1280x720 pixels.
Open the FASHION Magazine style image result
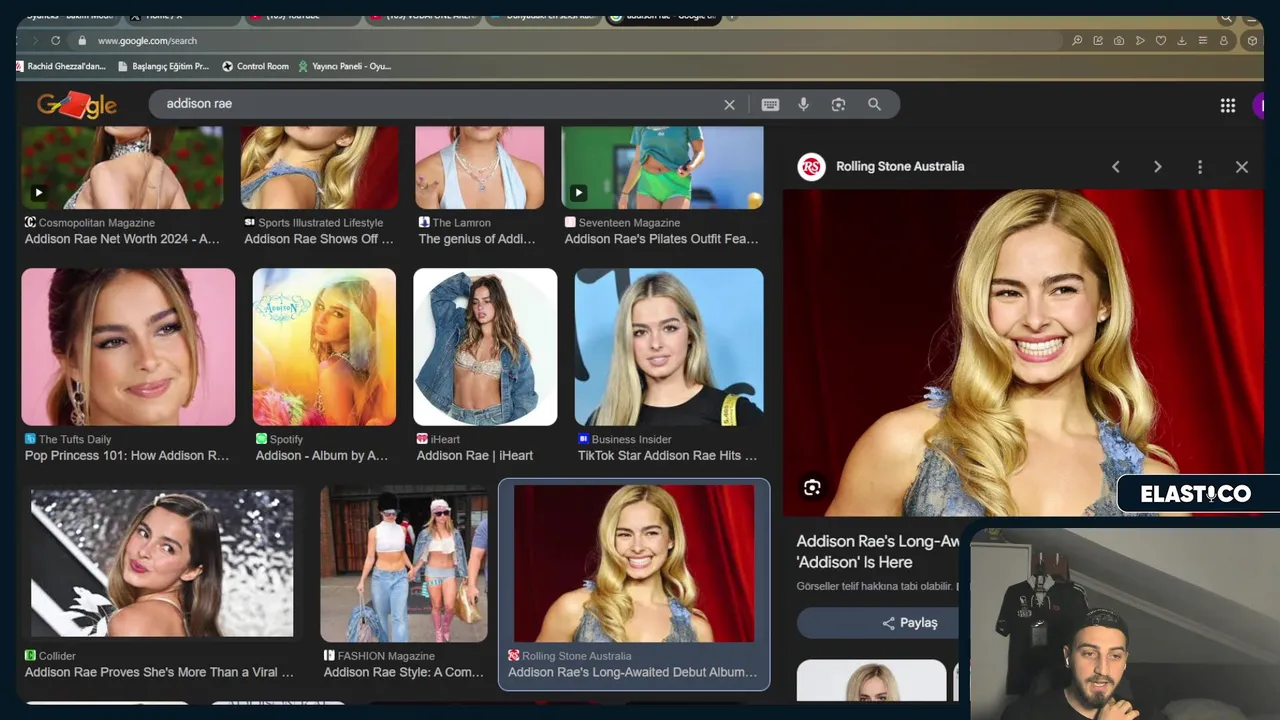[x=404, y=563]
